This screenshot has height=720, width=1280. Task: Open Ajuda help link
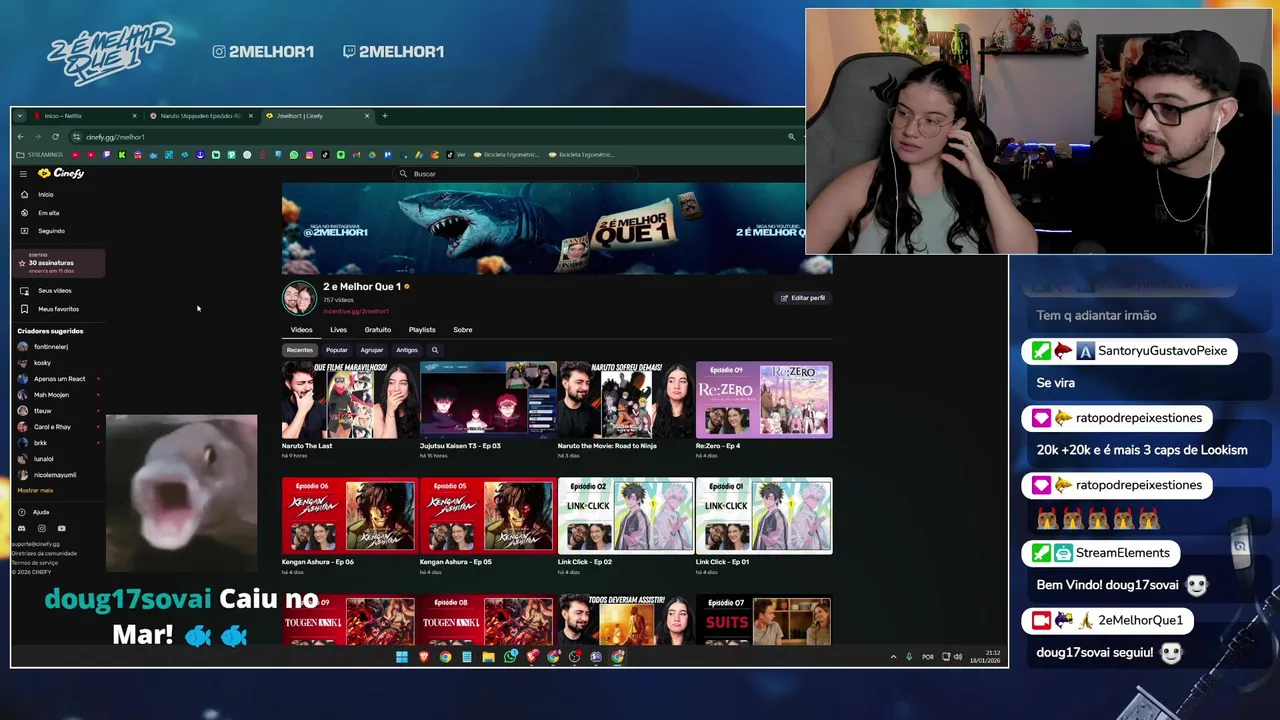coord(40,513)
